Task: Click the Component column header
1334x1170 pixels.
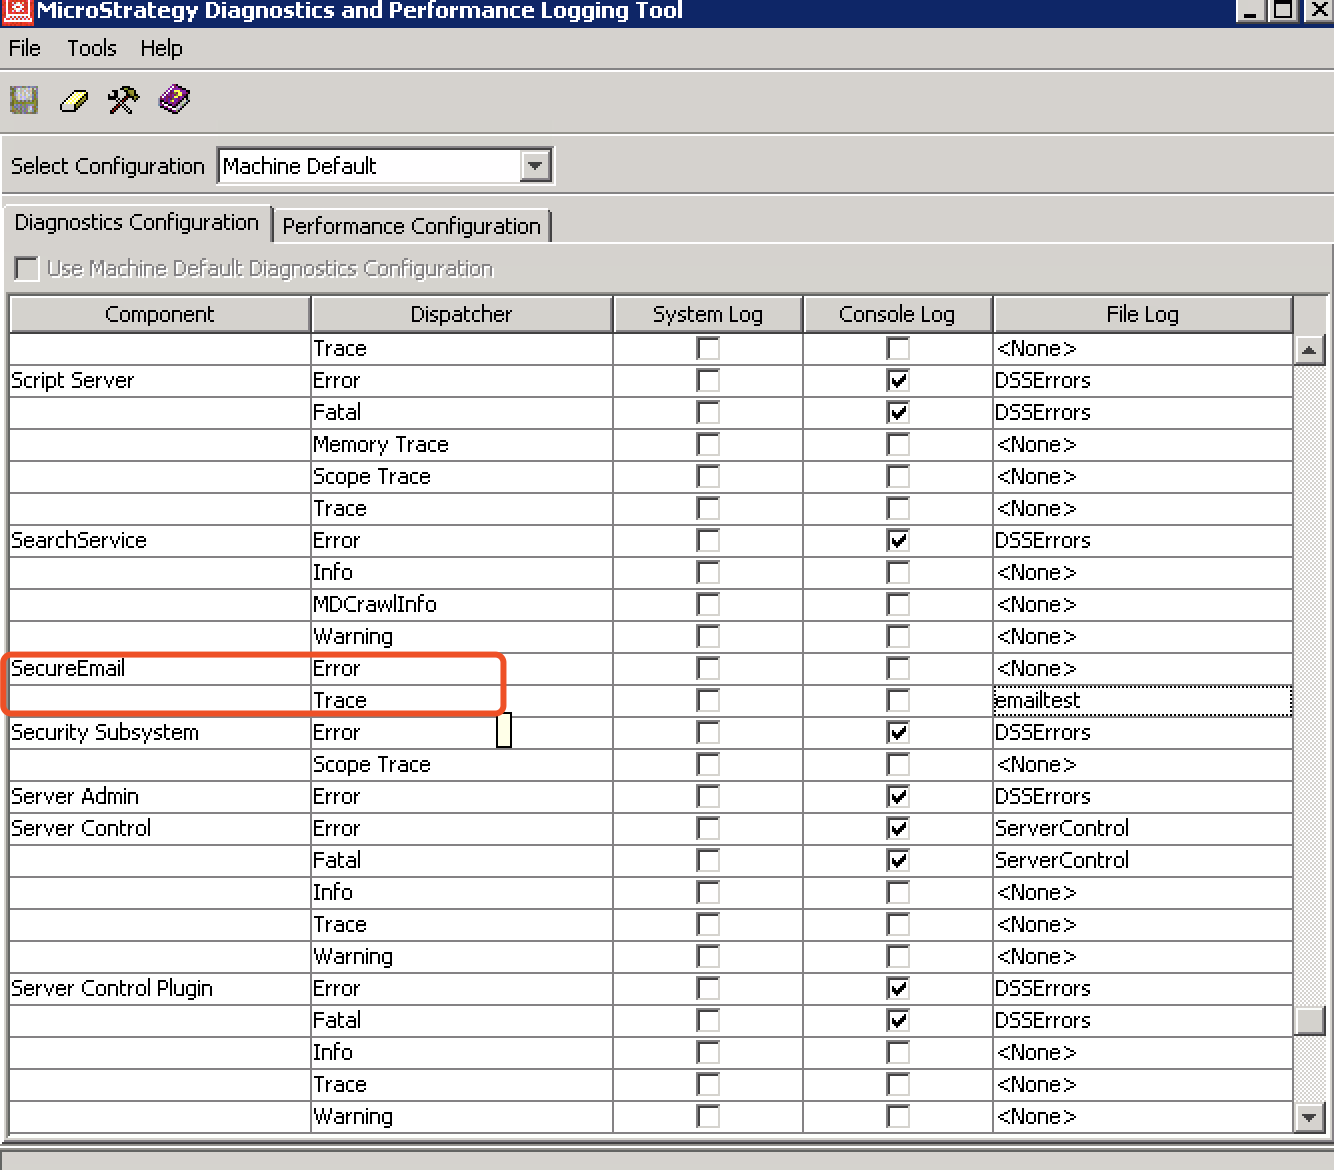Action: (160, 314)
